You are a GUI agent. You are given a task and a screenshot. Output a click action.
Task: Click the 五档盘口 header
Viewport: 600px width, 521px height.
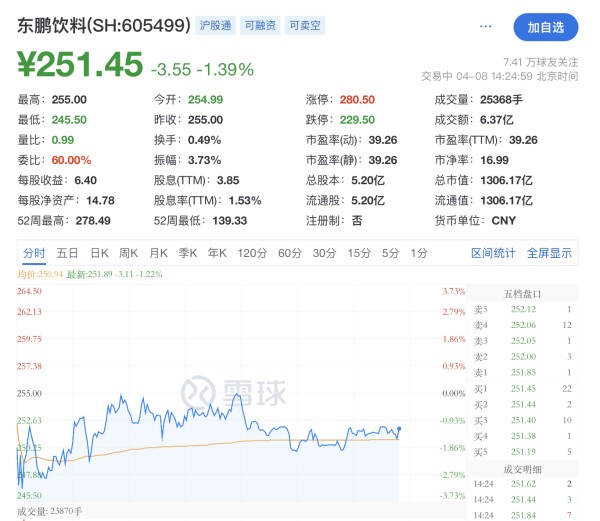522,294
